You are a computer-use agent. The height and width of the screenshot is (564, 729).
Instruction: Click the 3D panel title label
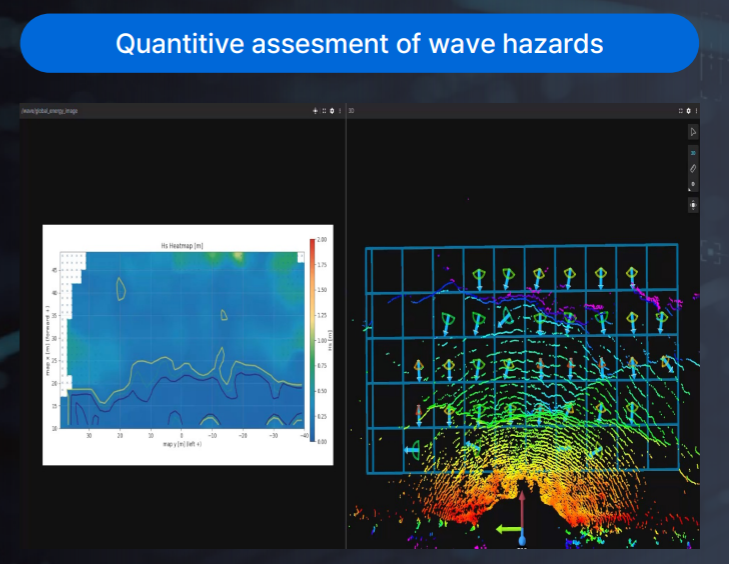[351, 111]
